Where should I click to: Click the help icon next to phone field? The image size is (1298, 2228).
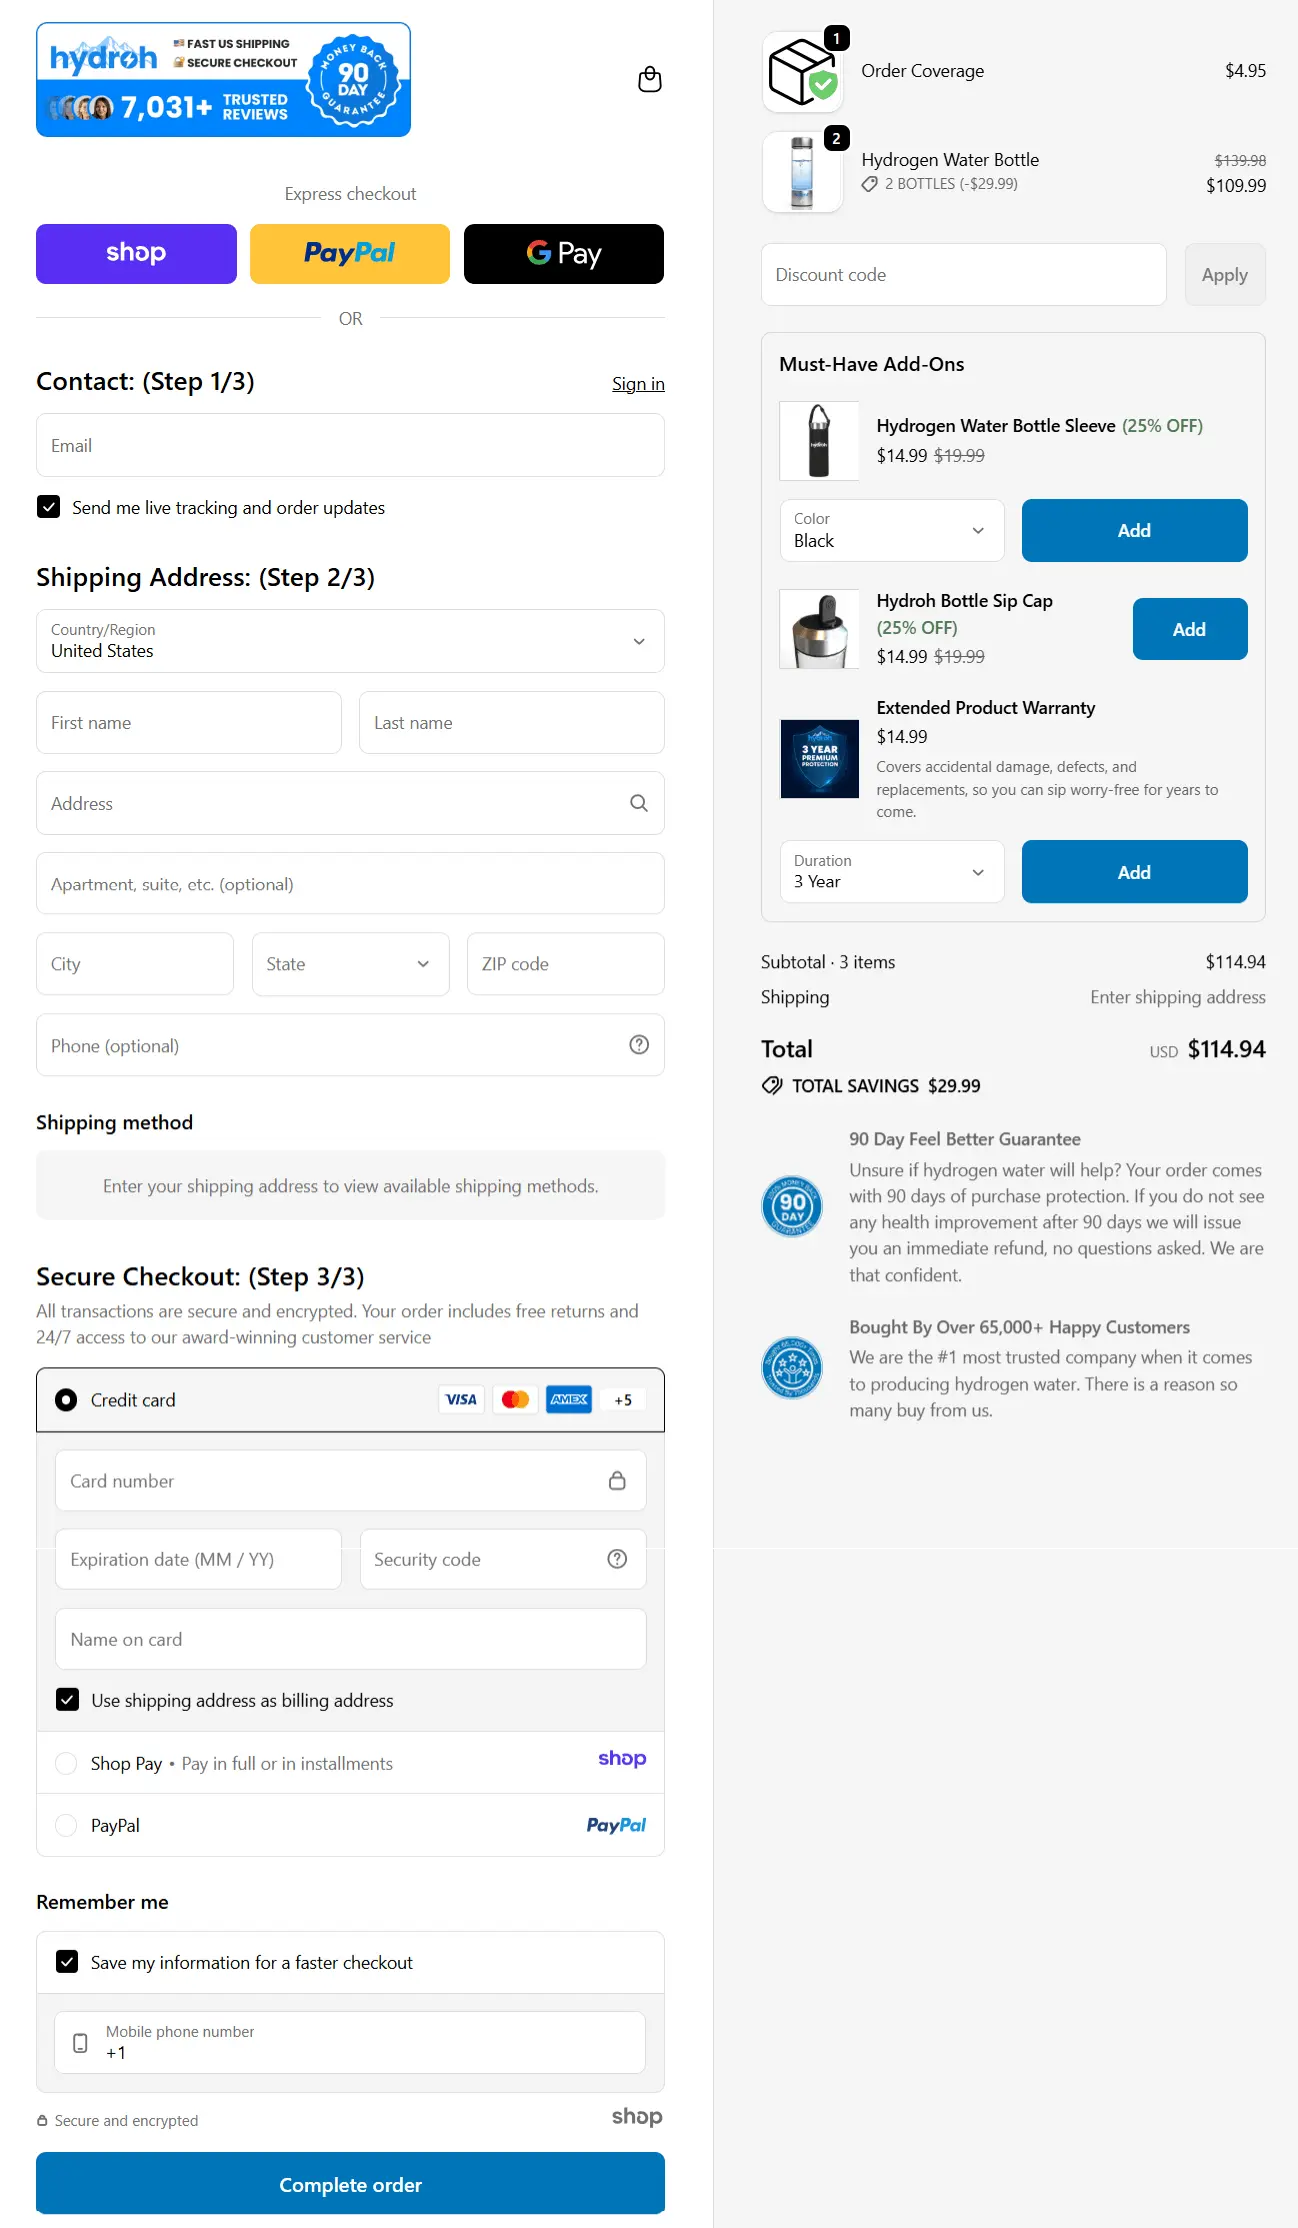[639, 1045]
